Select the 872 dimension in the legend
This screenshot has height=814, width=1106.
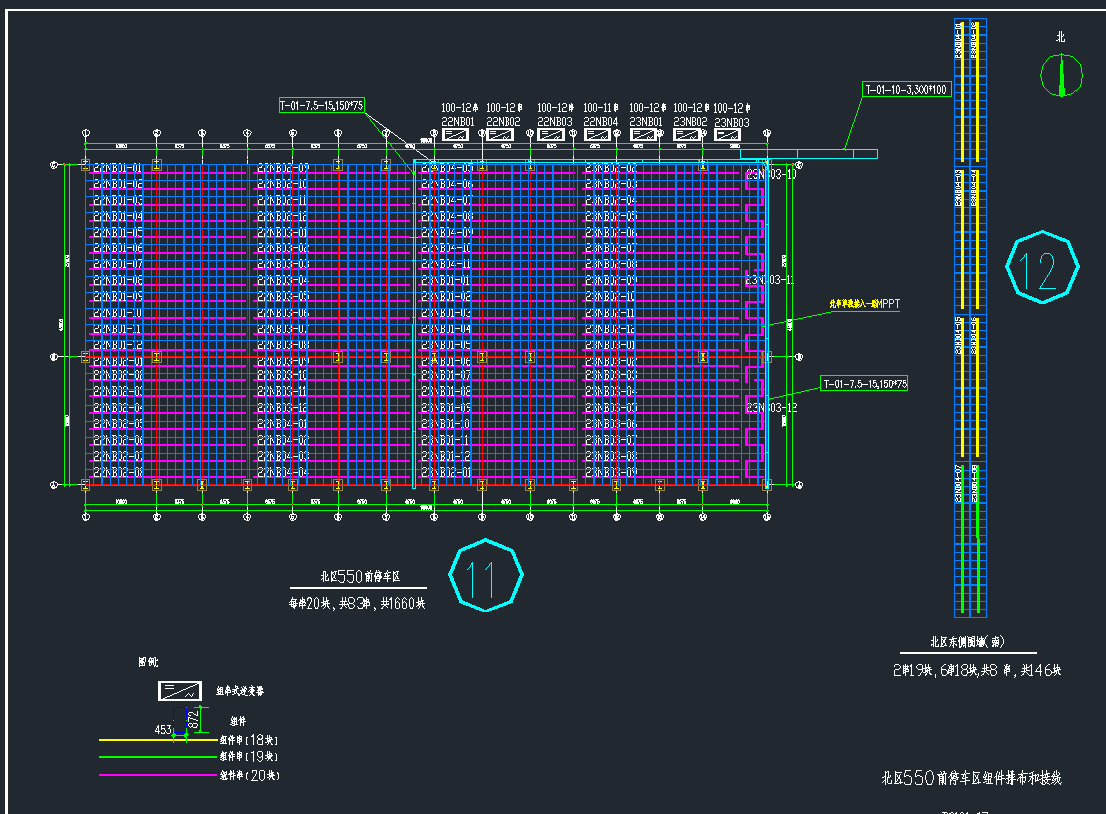(194, 718)
